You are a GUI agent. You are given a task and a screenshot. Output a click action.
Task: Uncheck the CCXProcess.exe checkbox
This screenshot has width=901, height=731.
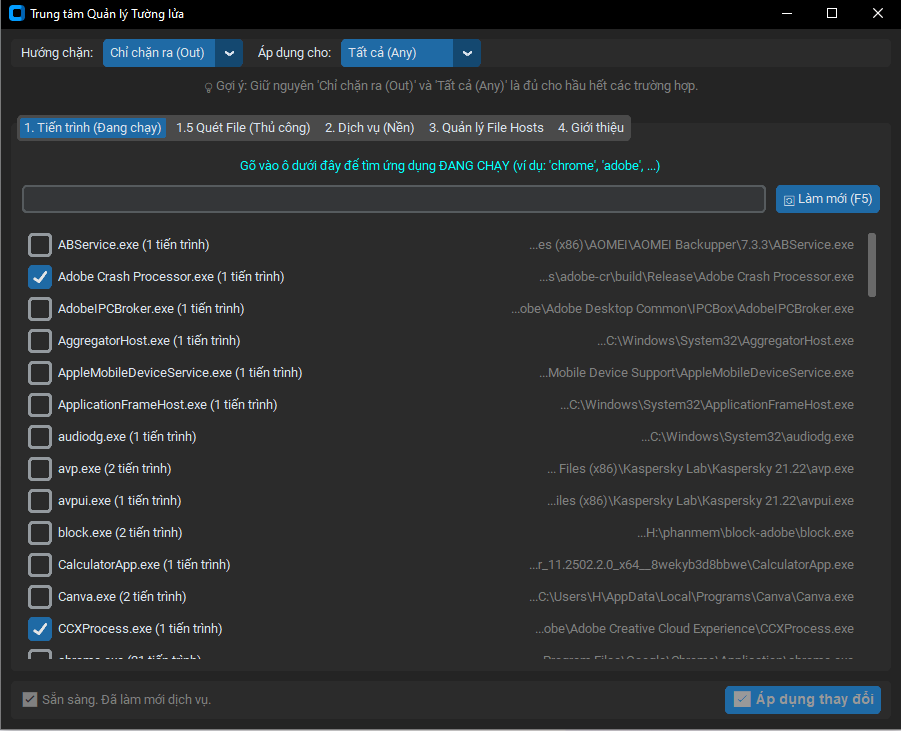point(40,629)
